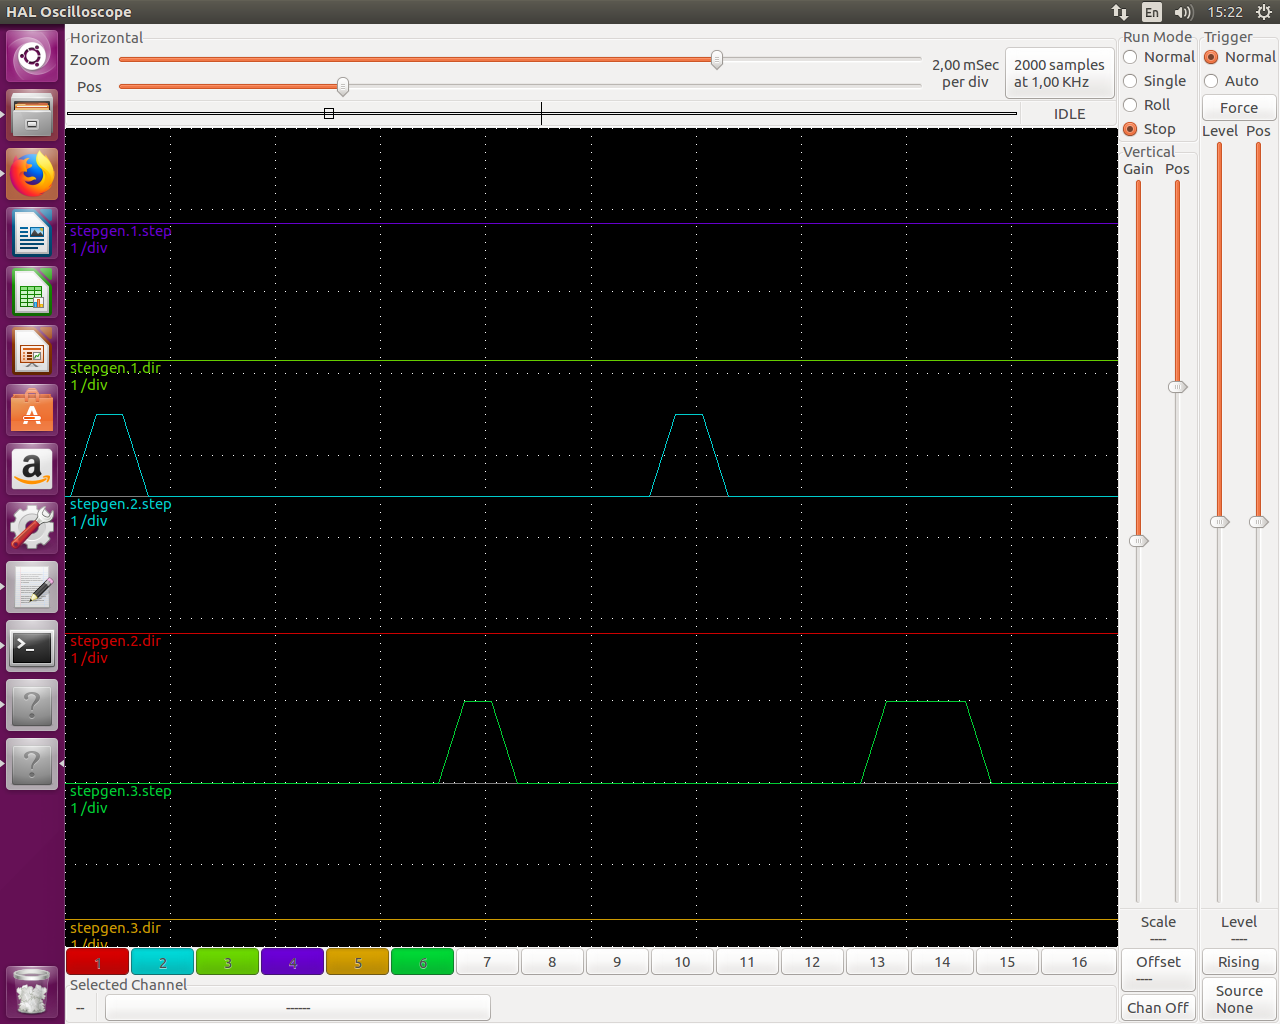Click the Force trigger button
Viewport: 1280px width, 1024px height.
point(1239,108)
